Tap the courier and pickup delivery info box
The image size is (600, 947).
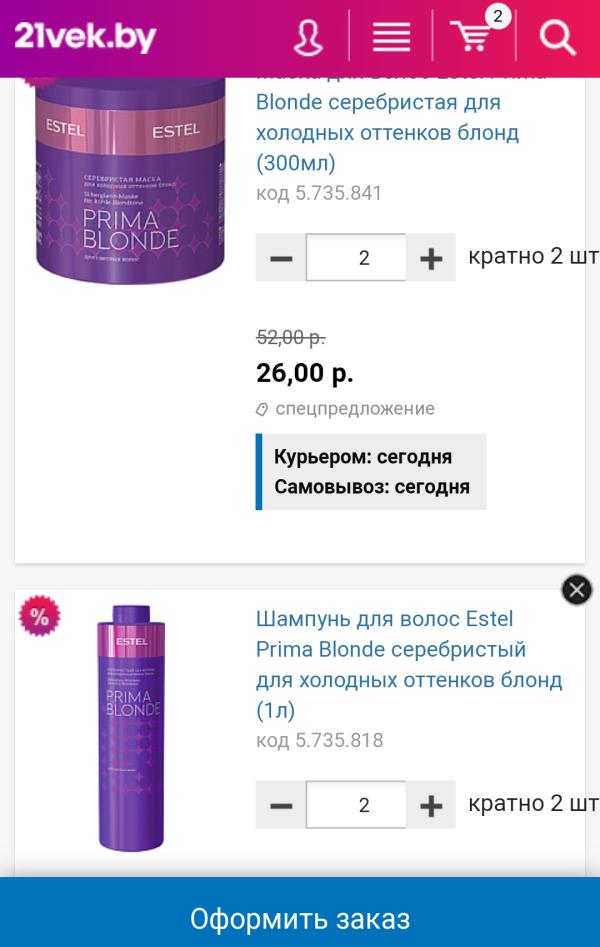[371, 472]
